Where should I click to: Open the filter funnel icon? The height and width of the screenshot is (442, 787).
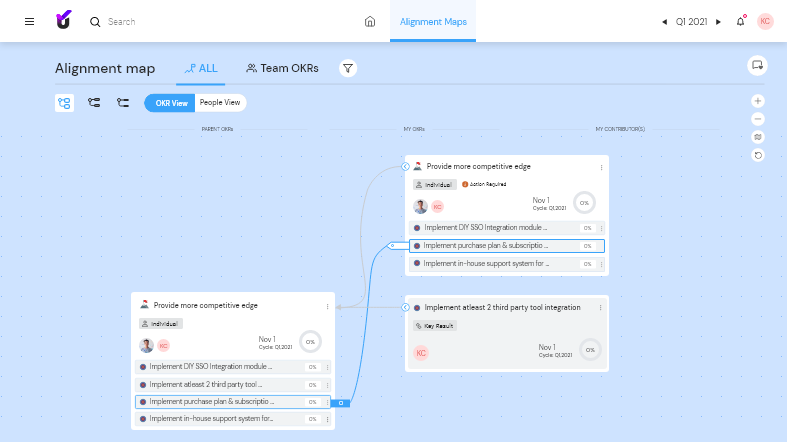(x=348, y=68)
